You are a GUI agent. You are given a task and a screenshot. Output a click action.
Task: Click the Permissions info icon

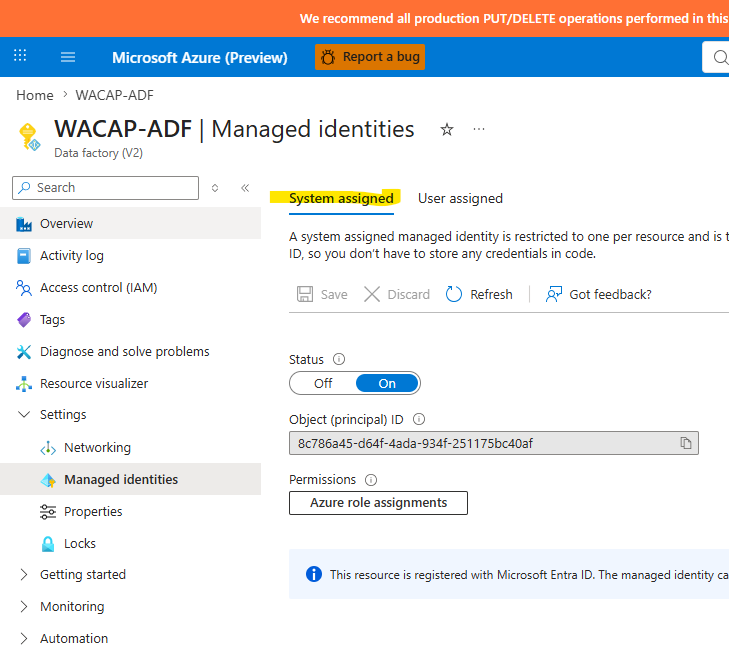coord(371,480)
